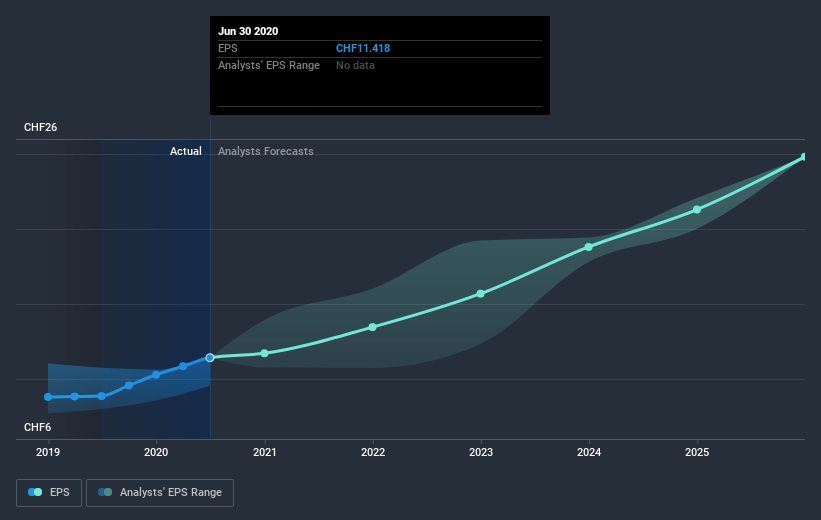Toggle the Analysts' EPS Range legend

[x=160, y=493]
